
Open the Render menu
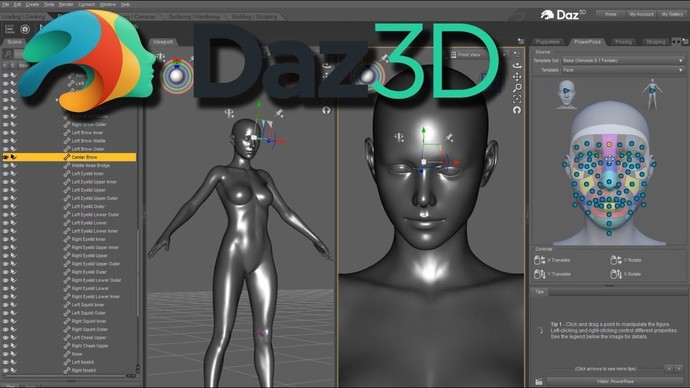(66, 4)
